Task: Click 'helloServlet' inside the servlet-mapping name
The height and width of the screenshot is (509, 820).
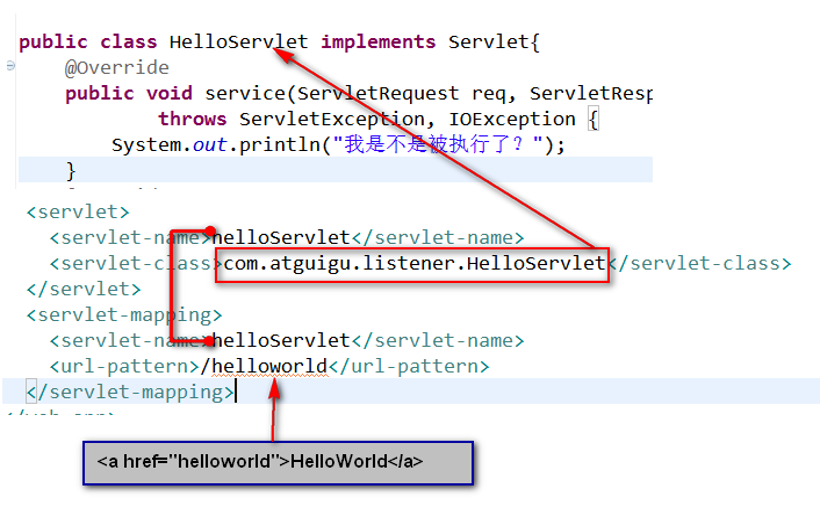Action: [280, 341]
